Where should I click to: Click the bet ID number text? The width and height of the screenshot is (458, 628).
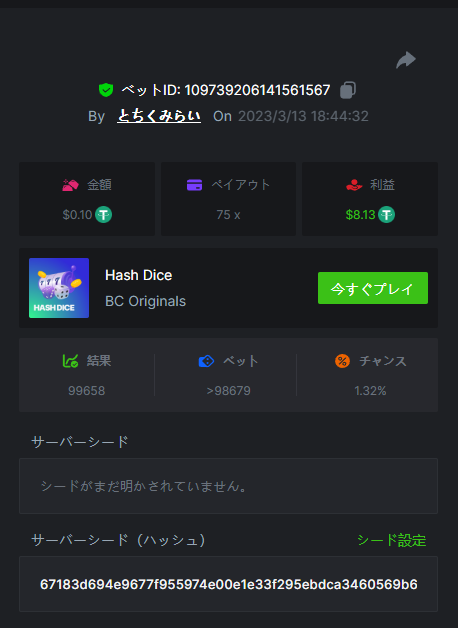tap(257, 90)
